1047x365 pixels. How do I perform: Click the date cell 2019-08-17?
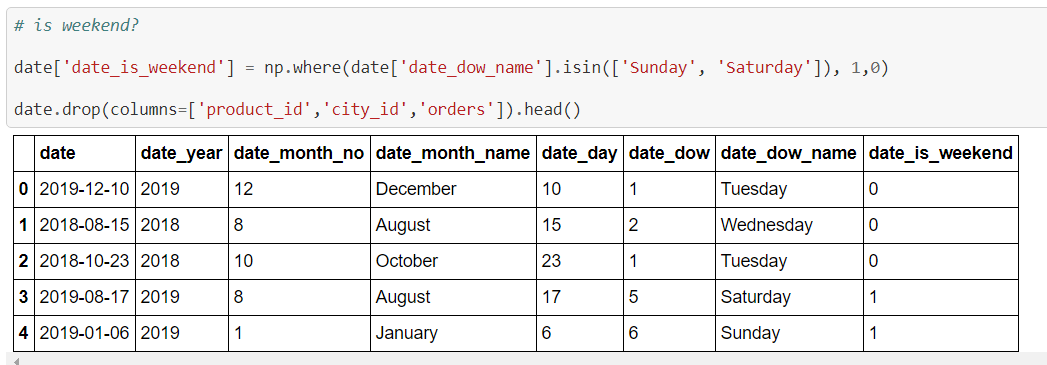tap(85, 298)
